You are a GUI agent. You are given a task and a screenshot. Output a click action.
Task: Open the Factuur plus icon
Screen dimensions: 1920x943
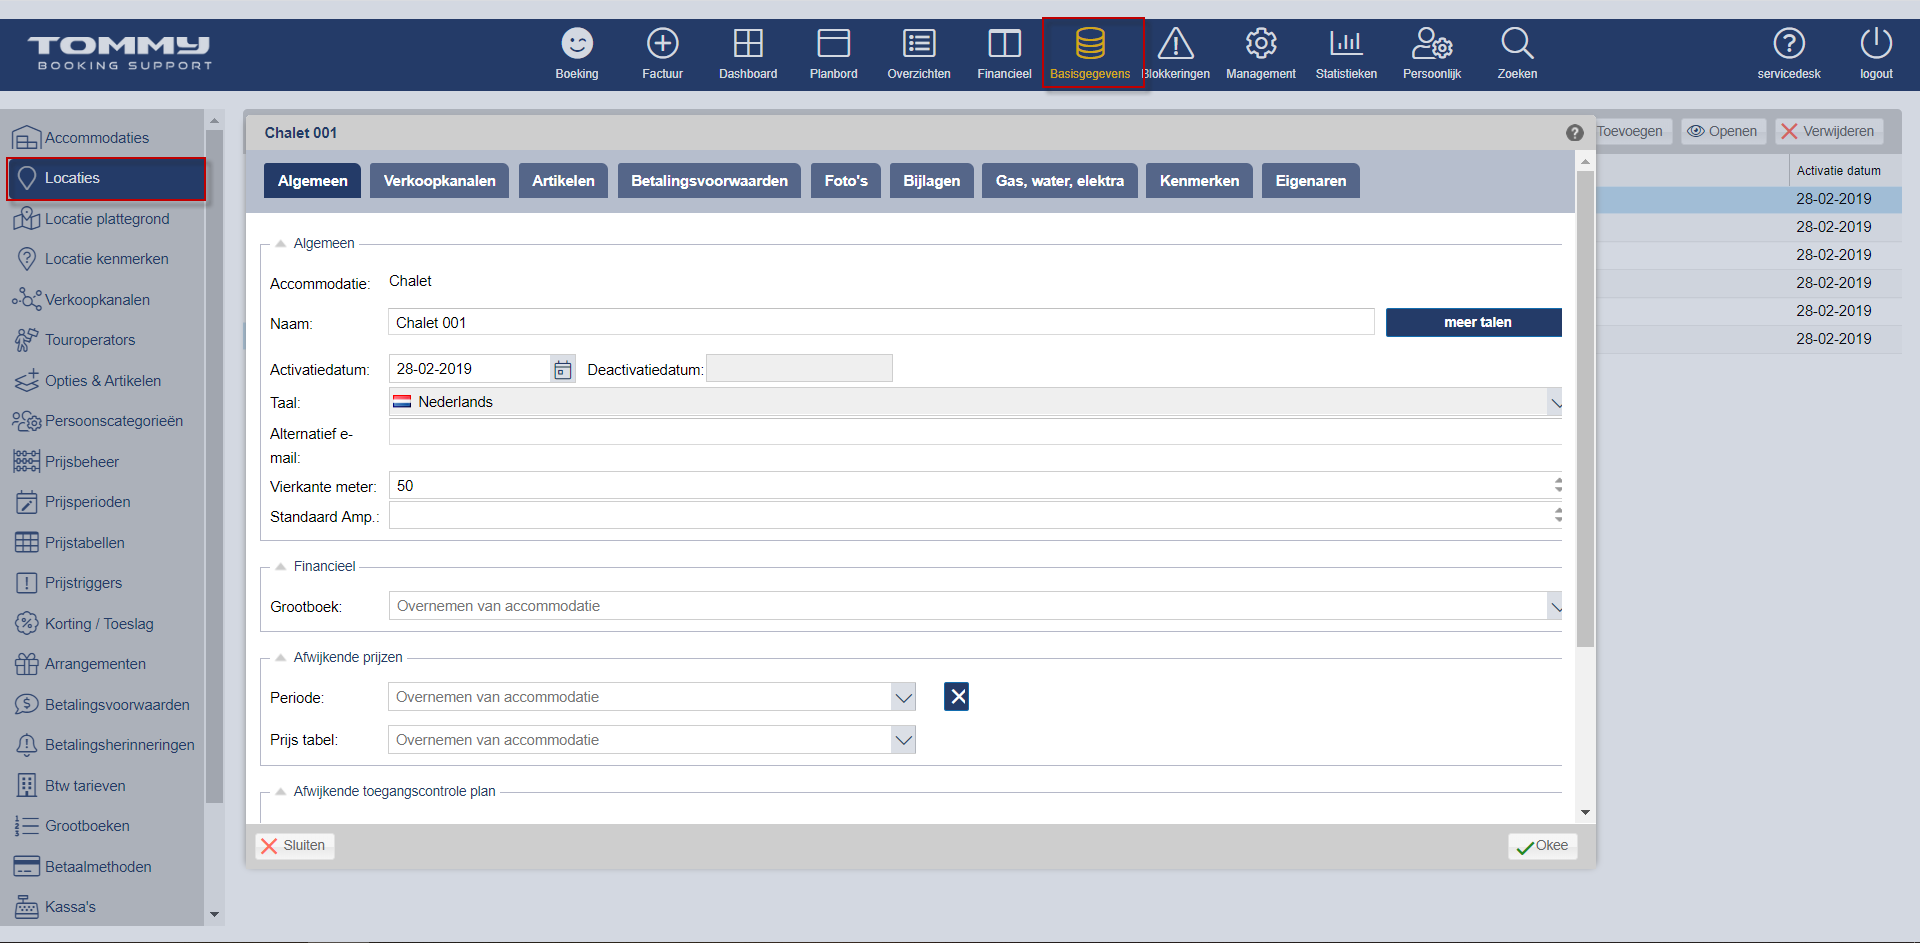pyautogui.click(x=662, y=44)
